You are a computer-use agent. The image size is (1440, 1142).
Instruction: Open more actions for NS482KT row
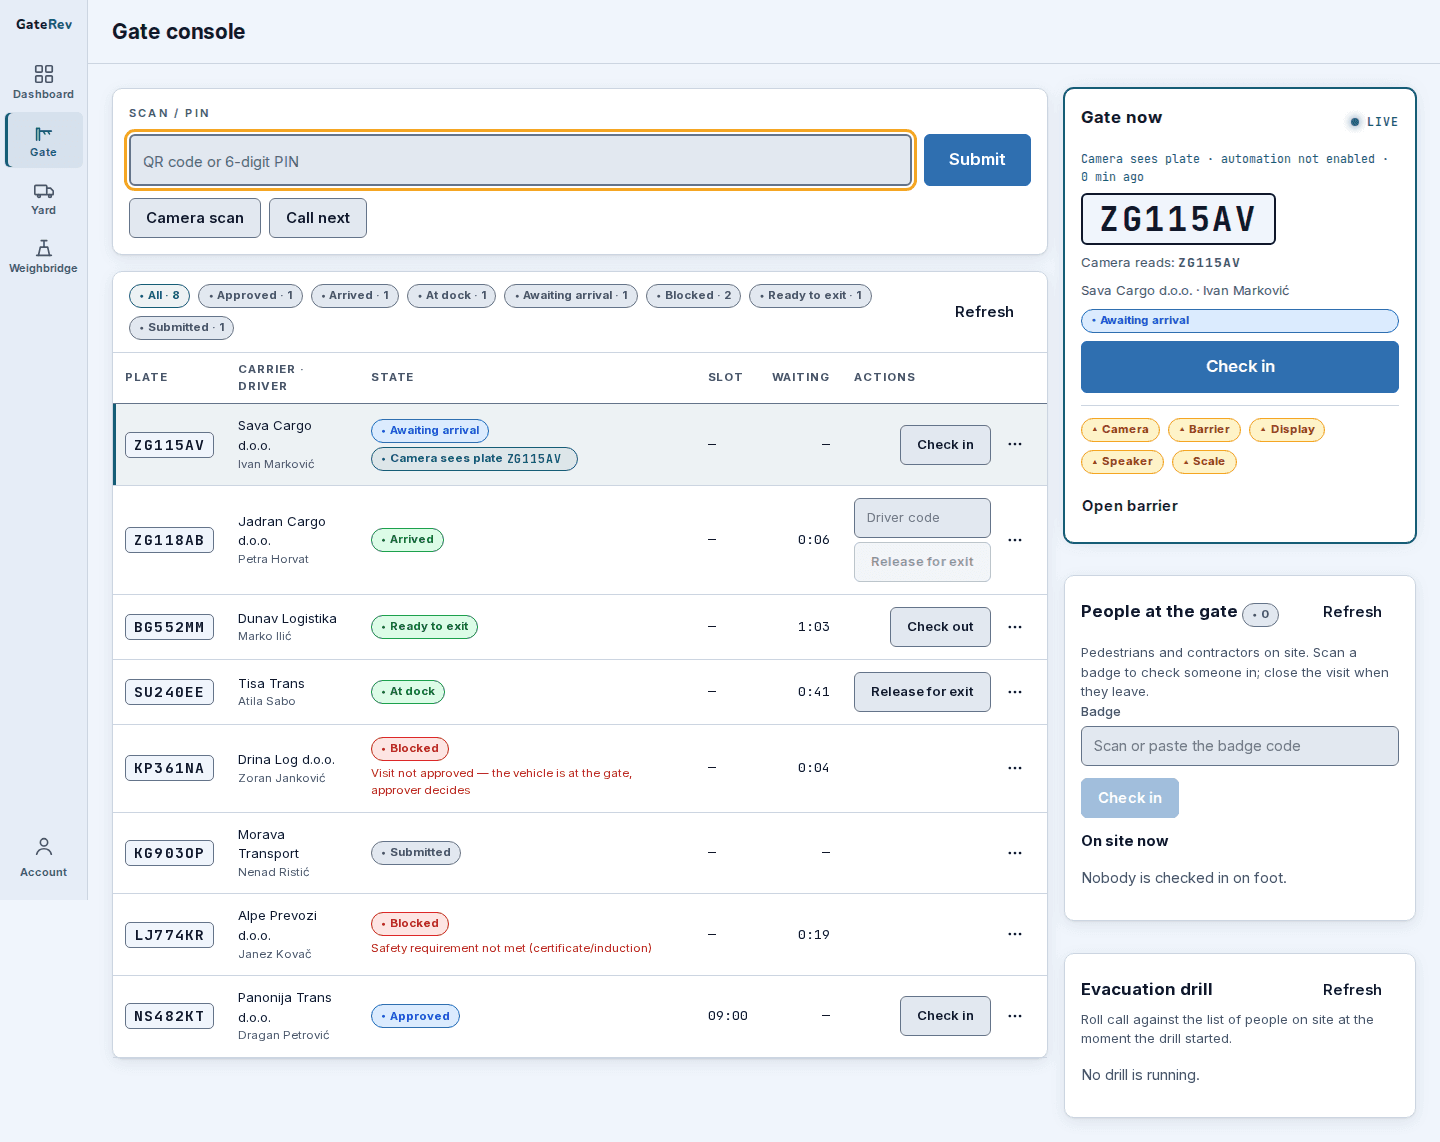(x=1015, y=1016)
